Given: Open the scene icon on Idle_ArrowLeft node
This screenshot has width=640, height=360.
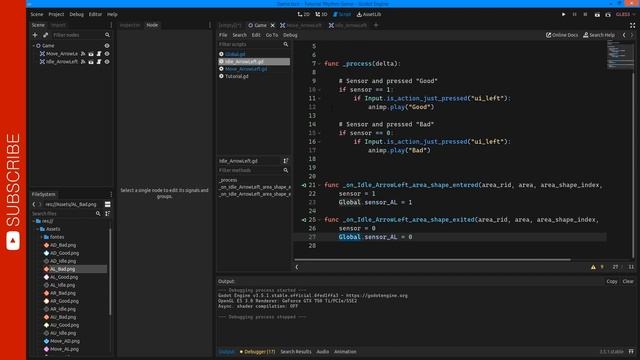Looking at the screenshot, I should coord(91,62).
